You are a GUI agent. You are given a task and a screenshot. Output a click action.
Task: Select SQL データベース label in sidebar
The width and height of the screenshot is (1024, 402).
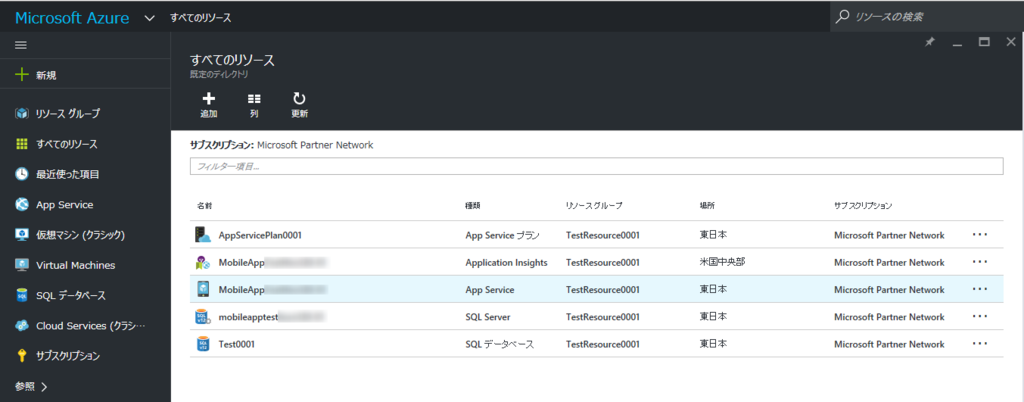[x=71, y=296]
